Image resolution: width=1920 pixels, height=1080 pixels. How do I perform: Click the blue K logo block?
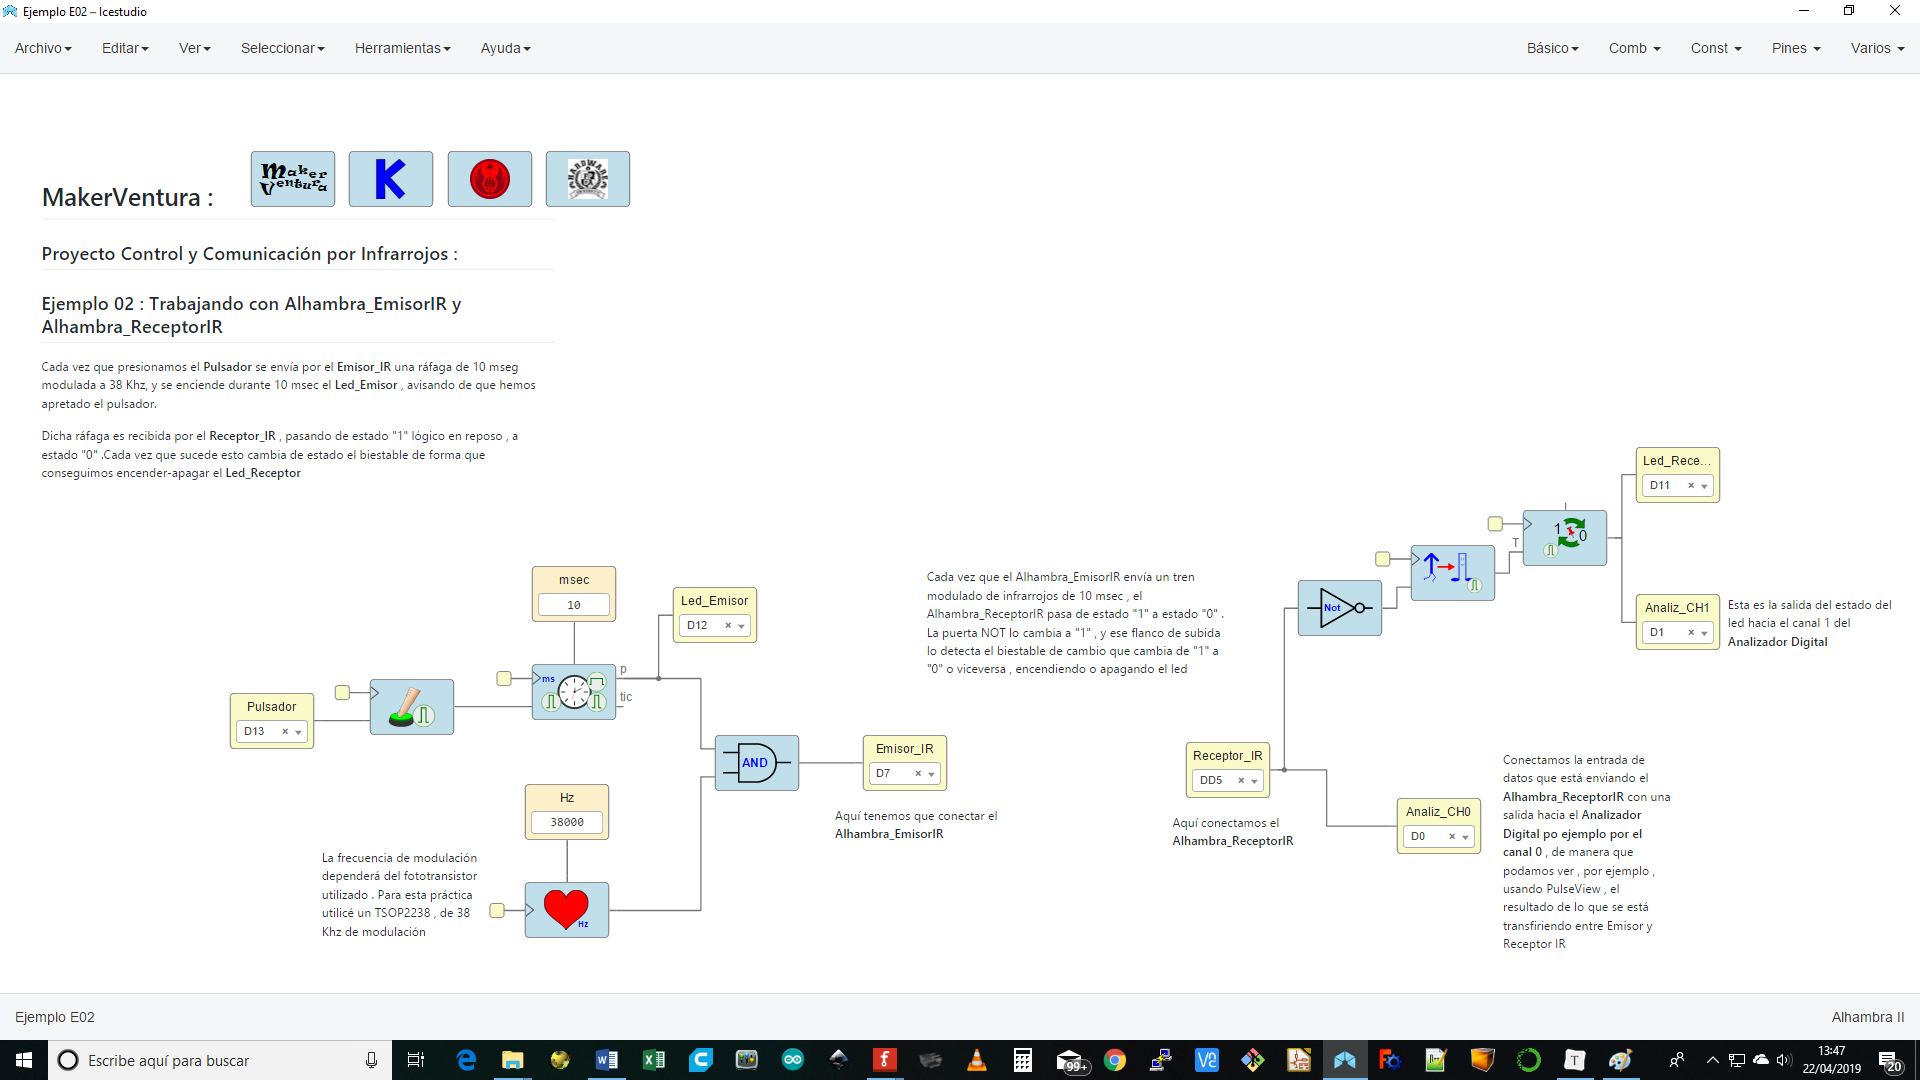point(390,179)
